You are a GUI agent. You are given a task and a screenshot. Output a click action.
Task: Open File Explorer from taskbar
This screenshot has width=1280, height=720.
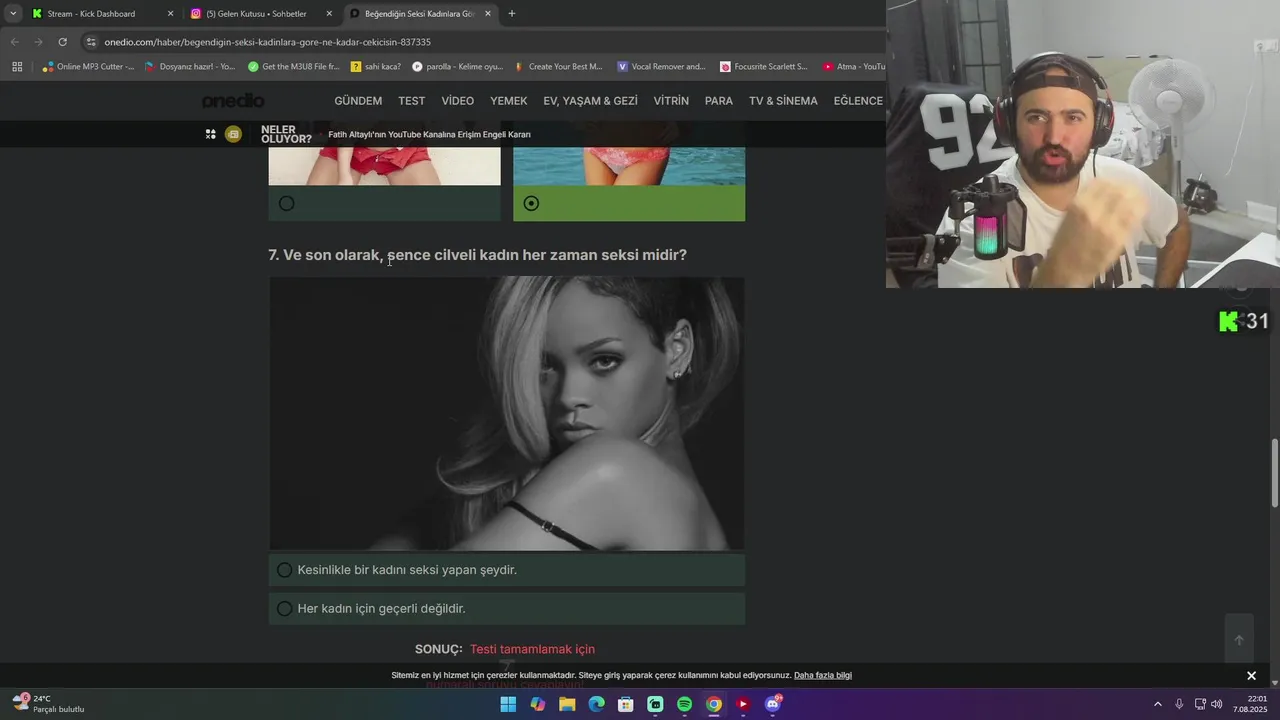pos(567,704)
